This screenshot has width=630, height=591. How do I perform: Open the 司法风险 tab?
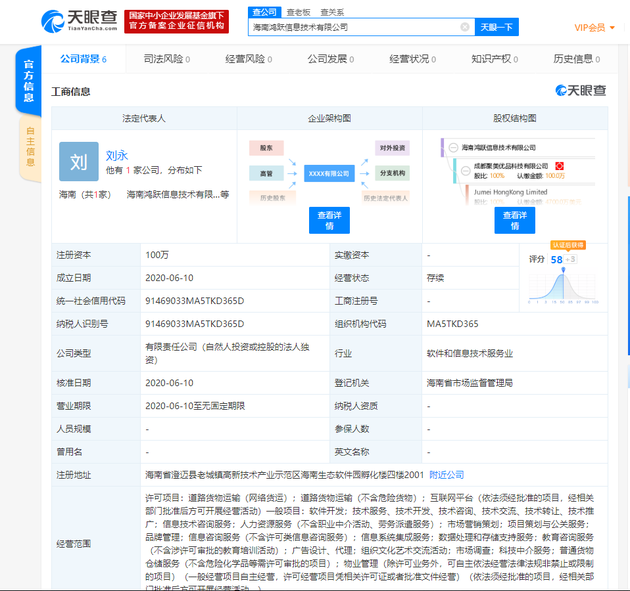[x=167, y=59]
